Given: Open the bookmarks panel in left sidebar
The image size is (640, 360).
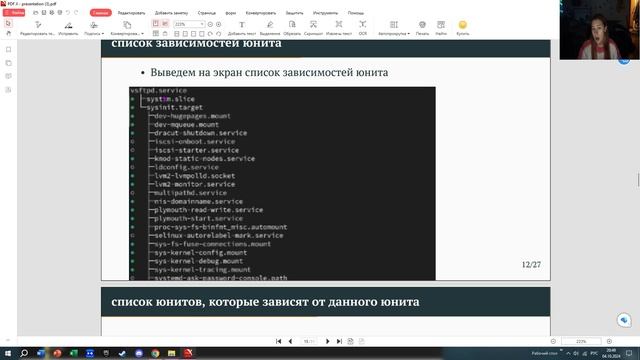Looking at the screenshot, I should tap(8, 49).
